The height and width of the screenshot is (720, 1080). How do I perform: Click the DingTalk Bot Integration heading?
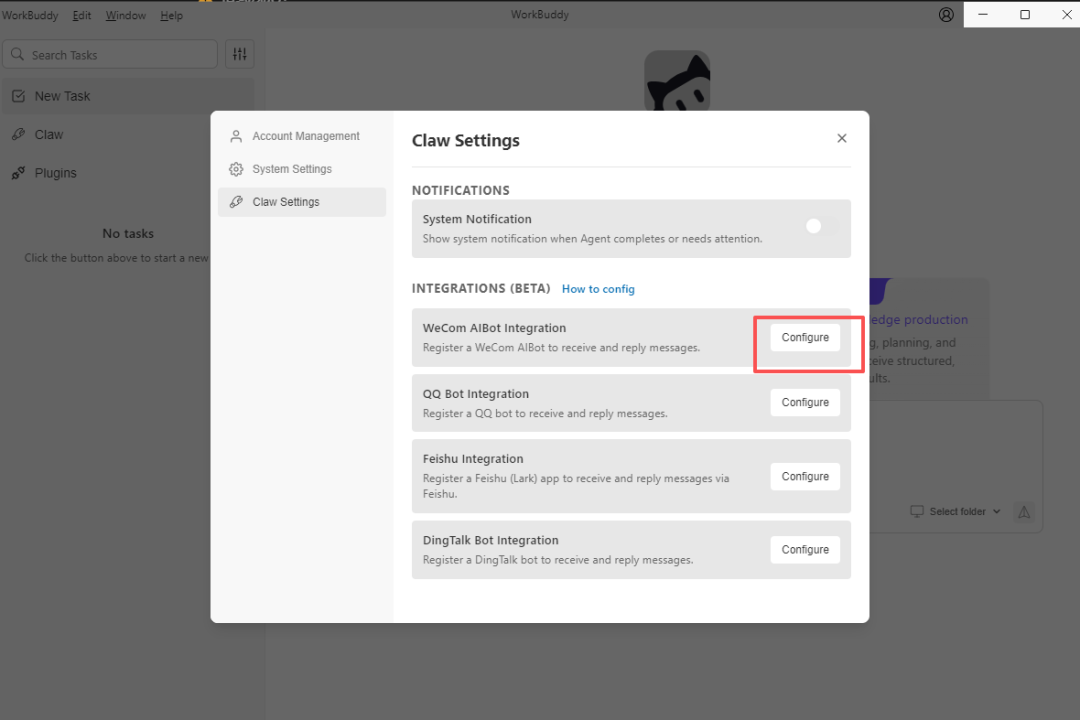point(490,540)
